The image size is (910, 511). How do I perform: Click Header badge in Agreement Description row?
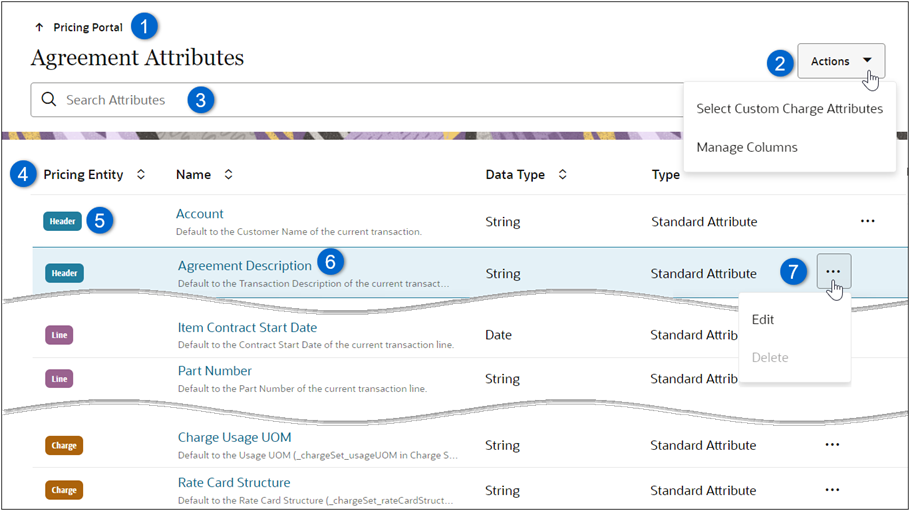pyautogui.click(x=64, y=273)
